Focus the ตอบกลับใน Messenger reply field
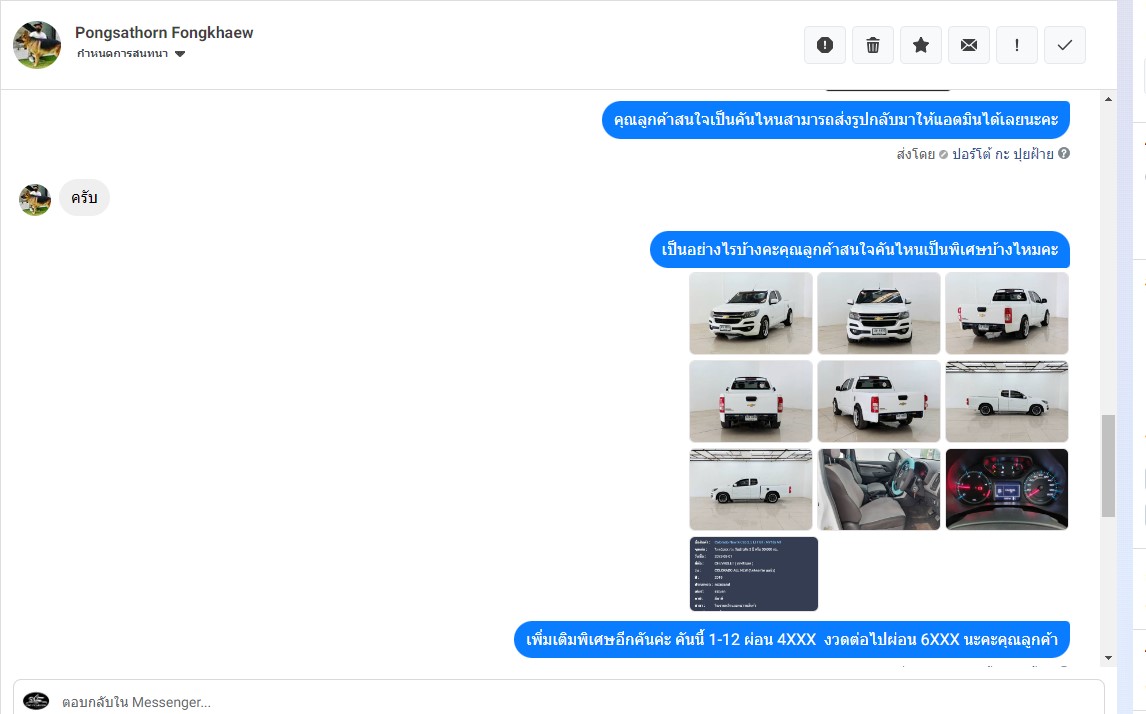The width and height of the screenshot is (1146, 714). (558, 701)
